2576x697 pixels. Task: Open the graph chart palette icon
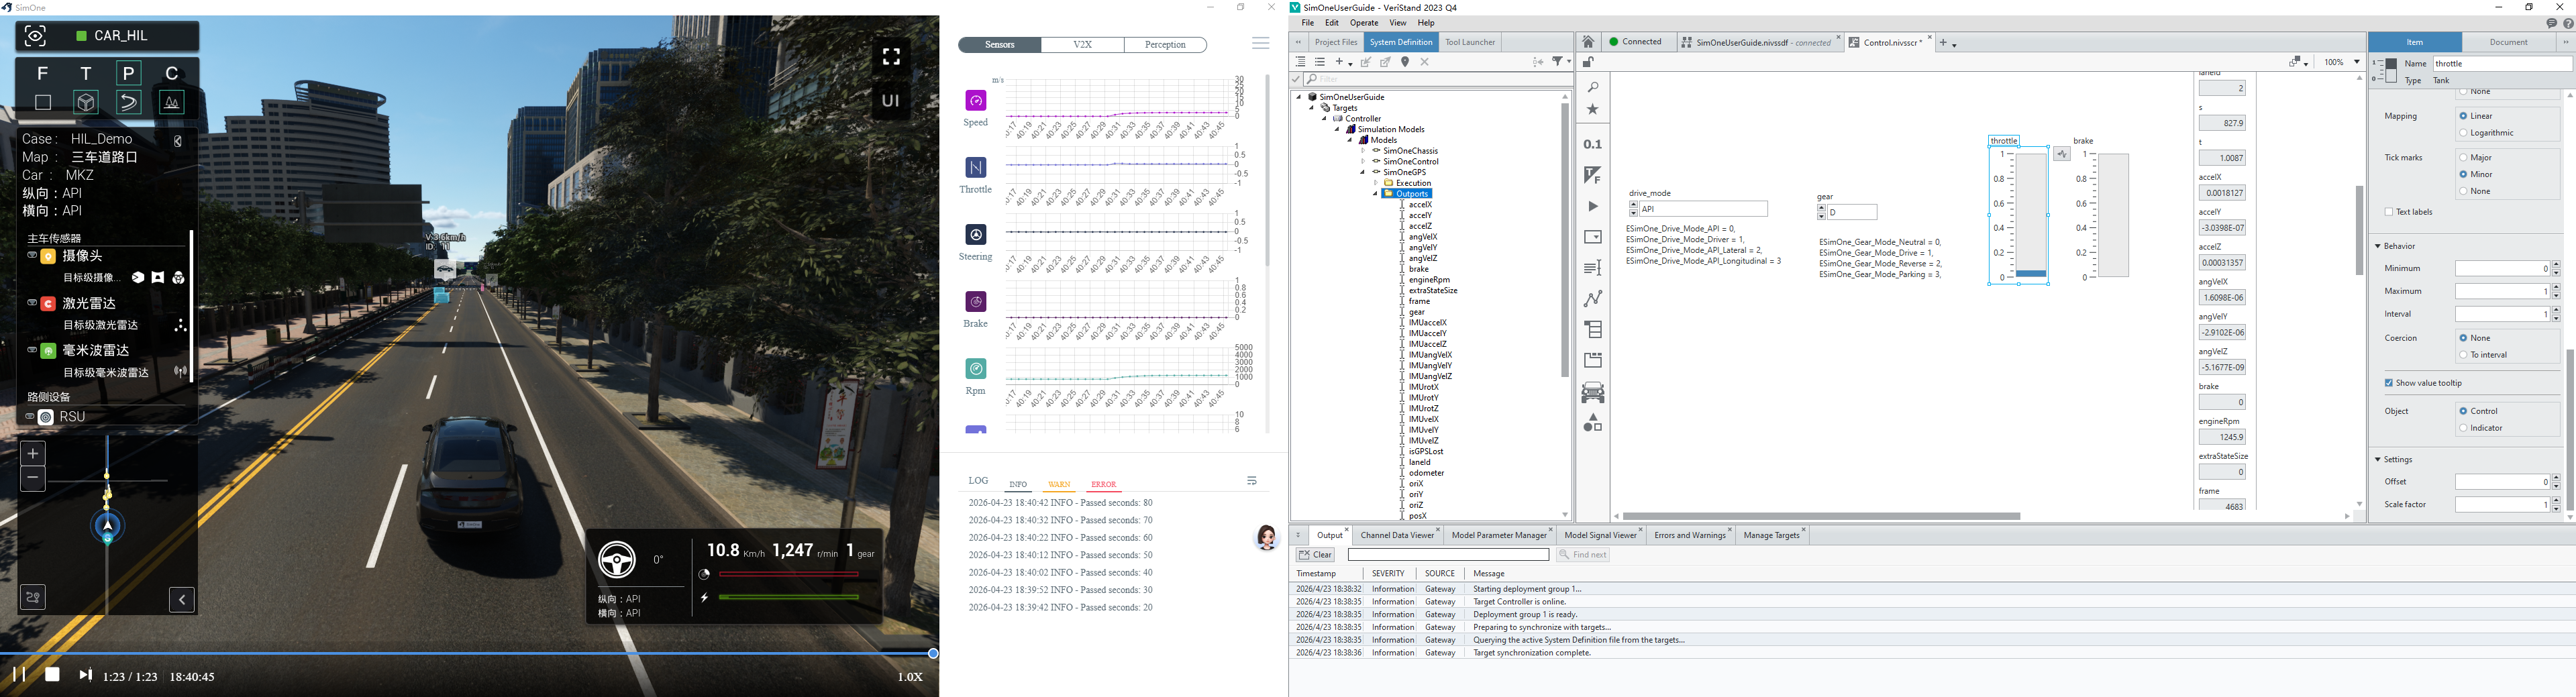click(x=1593, y=299)
